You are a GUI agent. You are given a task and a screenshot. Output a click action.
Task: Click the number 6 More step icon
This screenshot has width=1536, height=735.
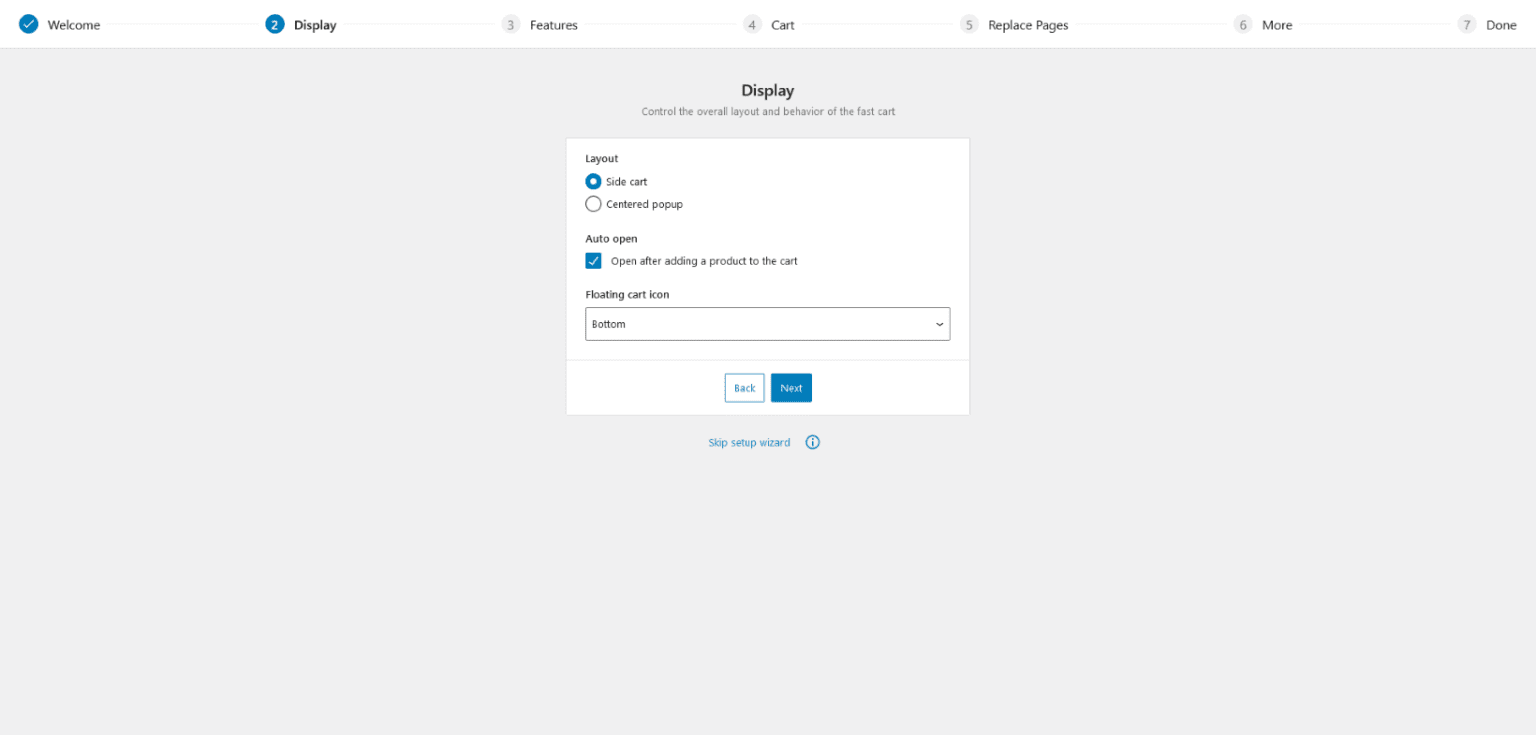(1242, 23)
